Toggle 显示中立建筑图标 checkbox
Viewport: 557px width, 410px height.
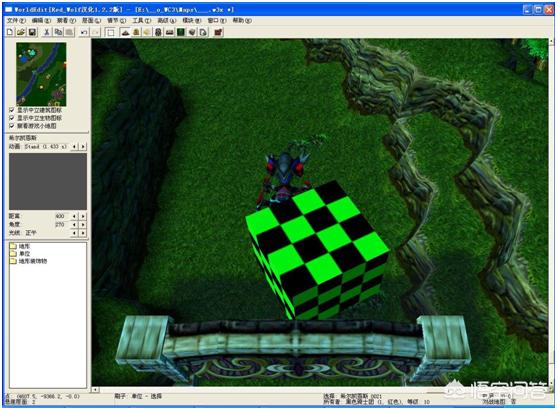(12, 110)
